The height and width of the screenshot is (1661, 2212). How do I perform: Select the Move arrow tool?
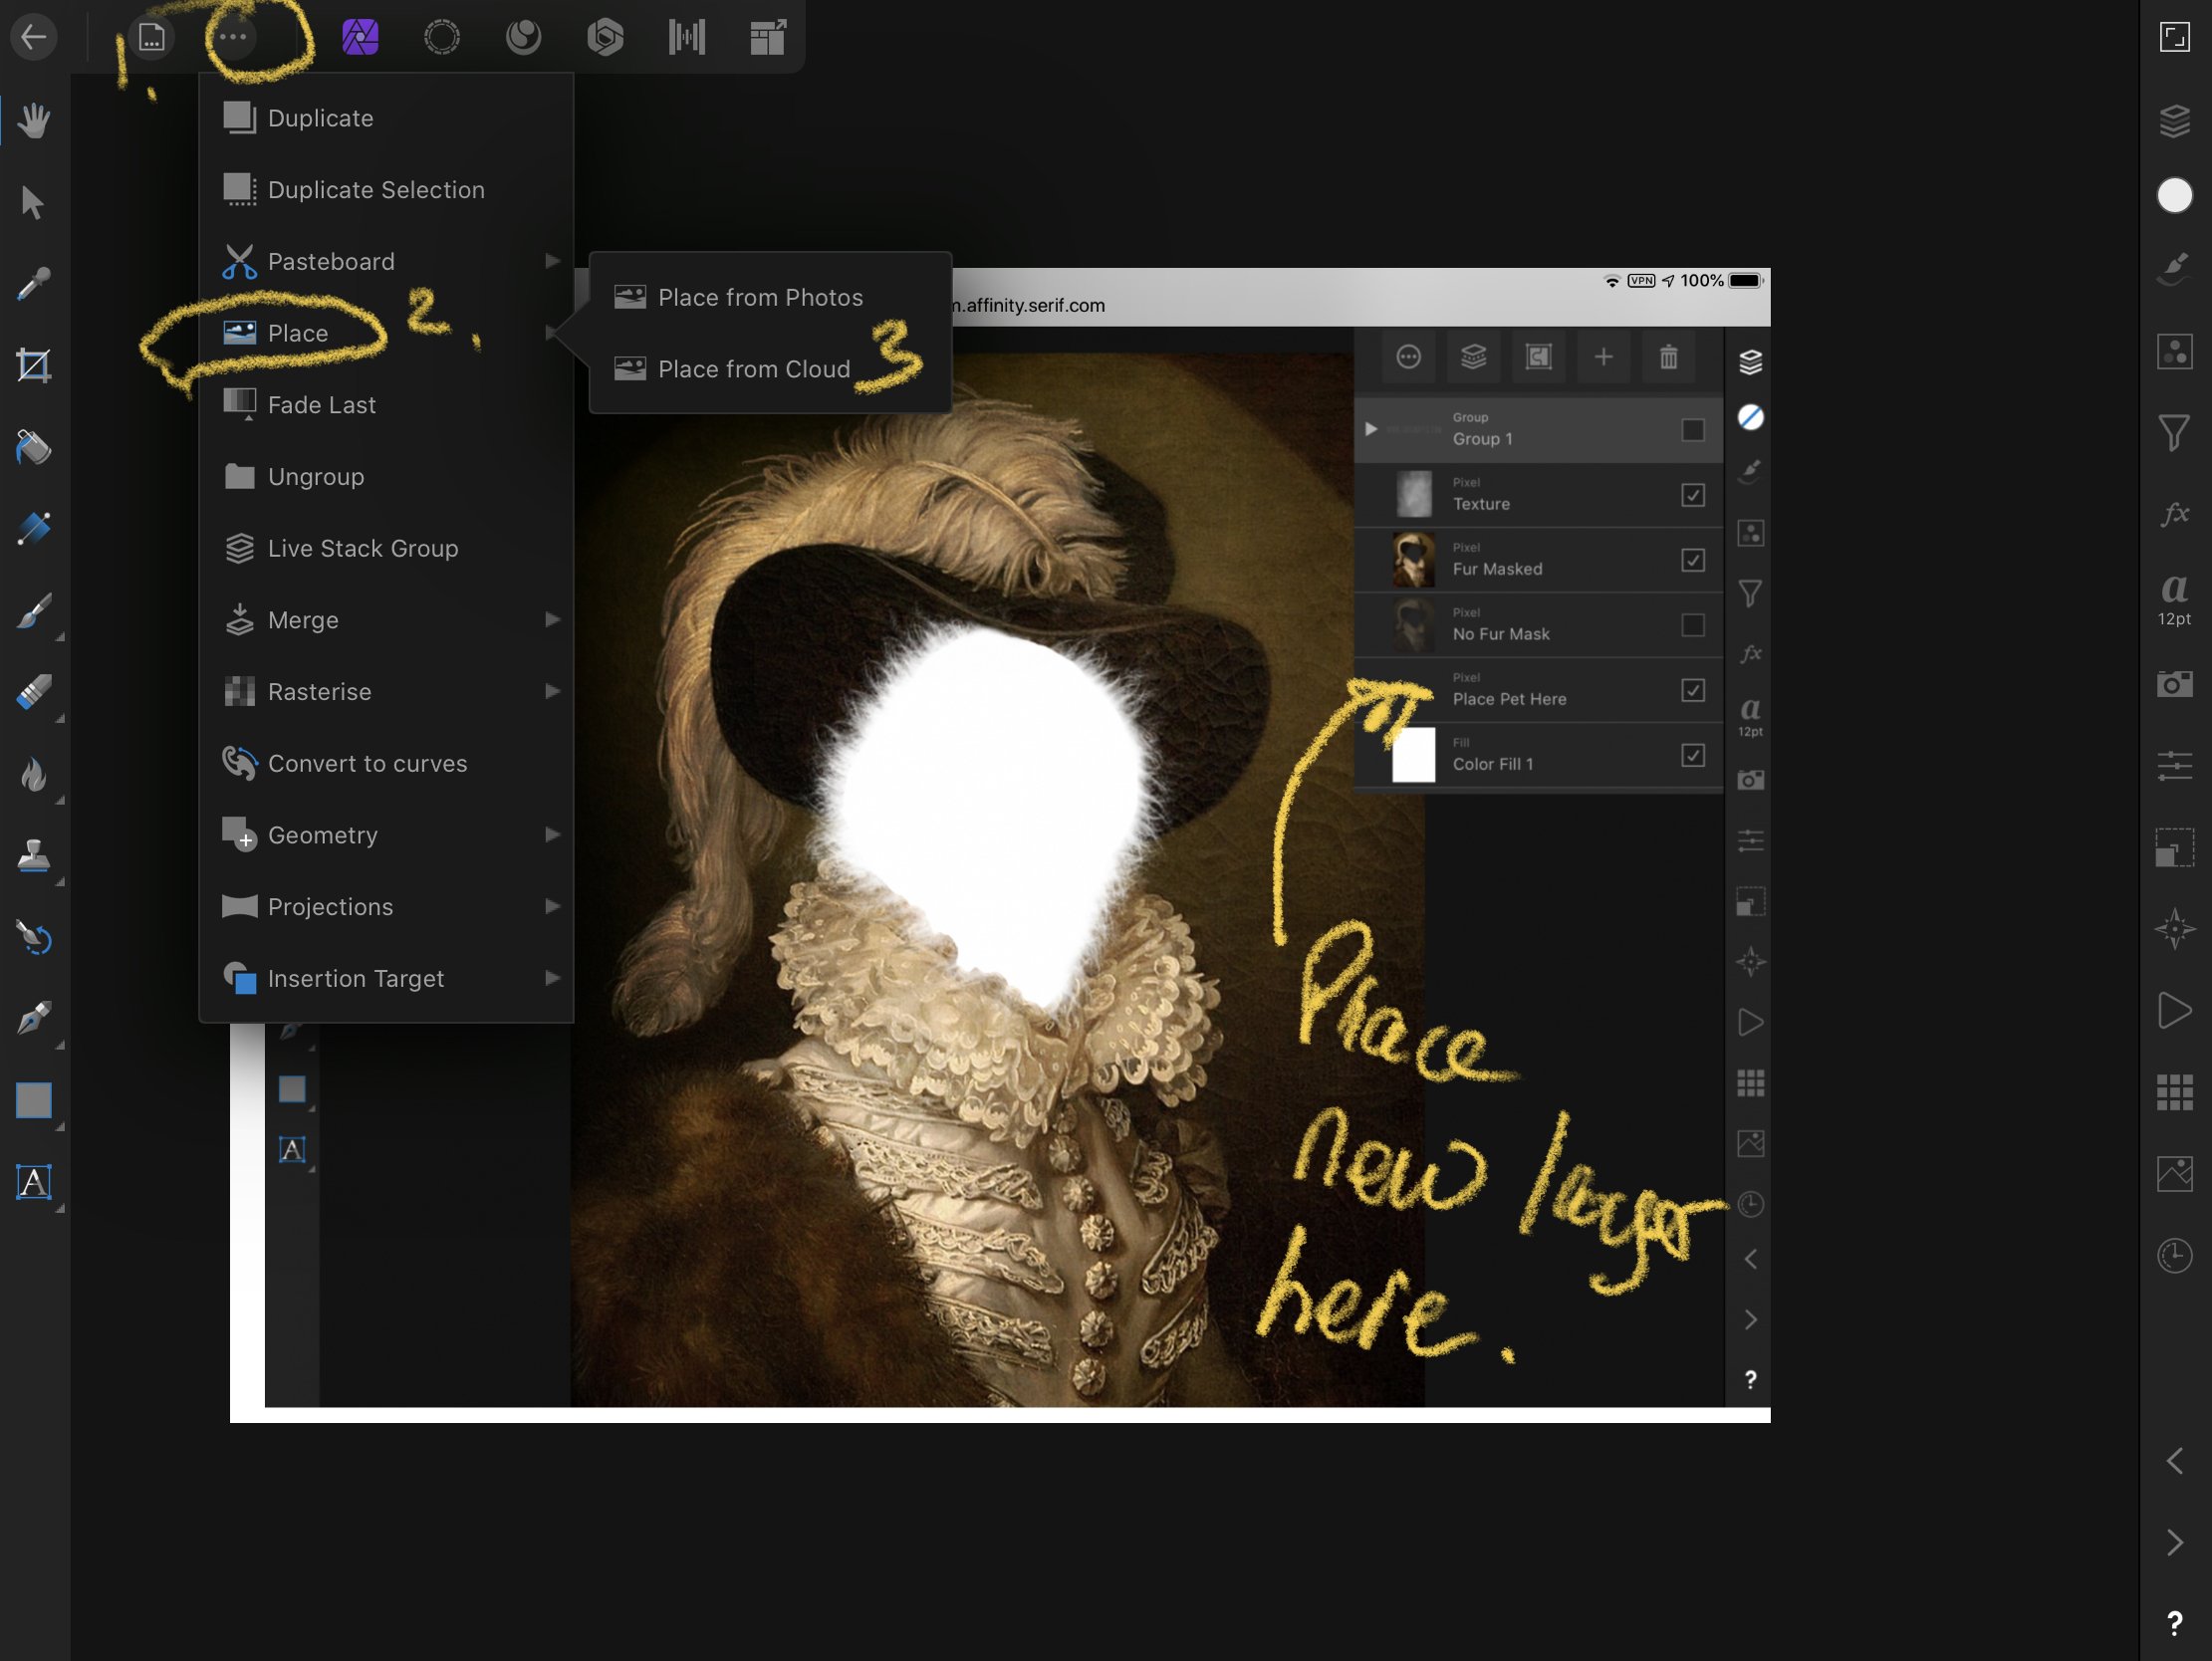click(x=32, y=203)
